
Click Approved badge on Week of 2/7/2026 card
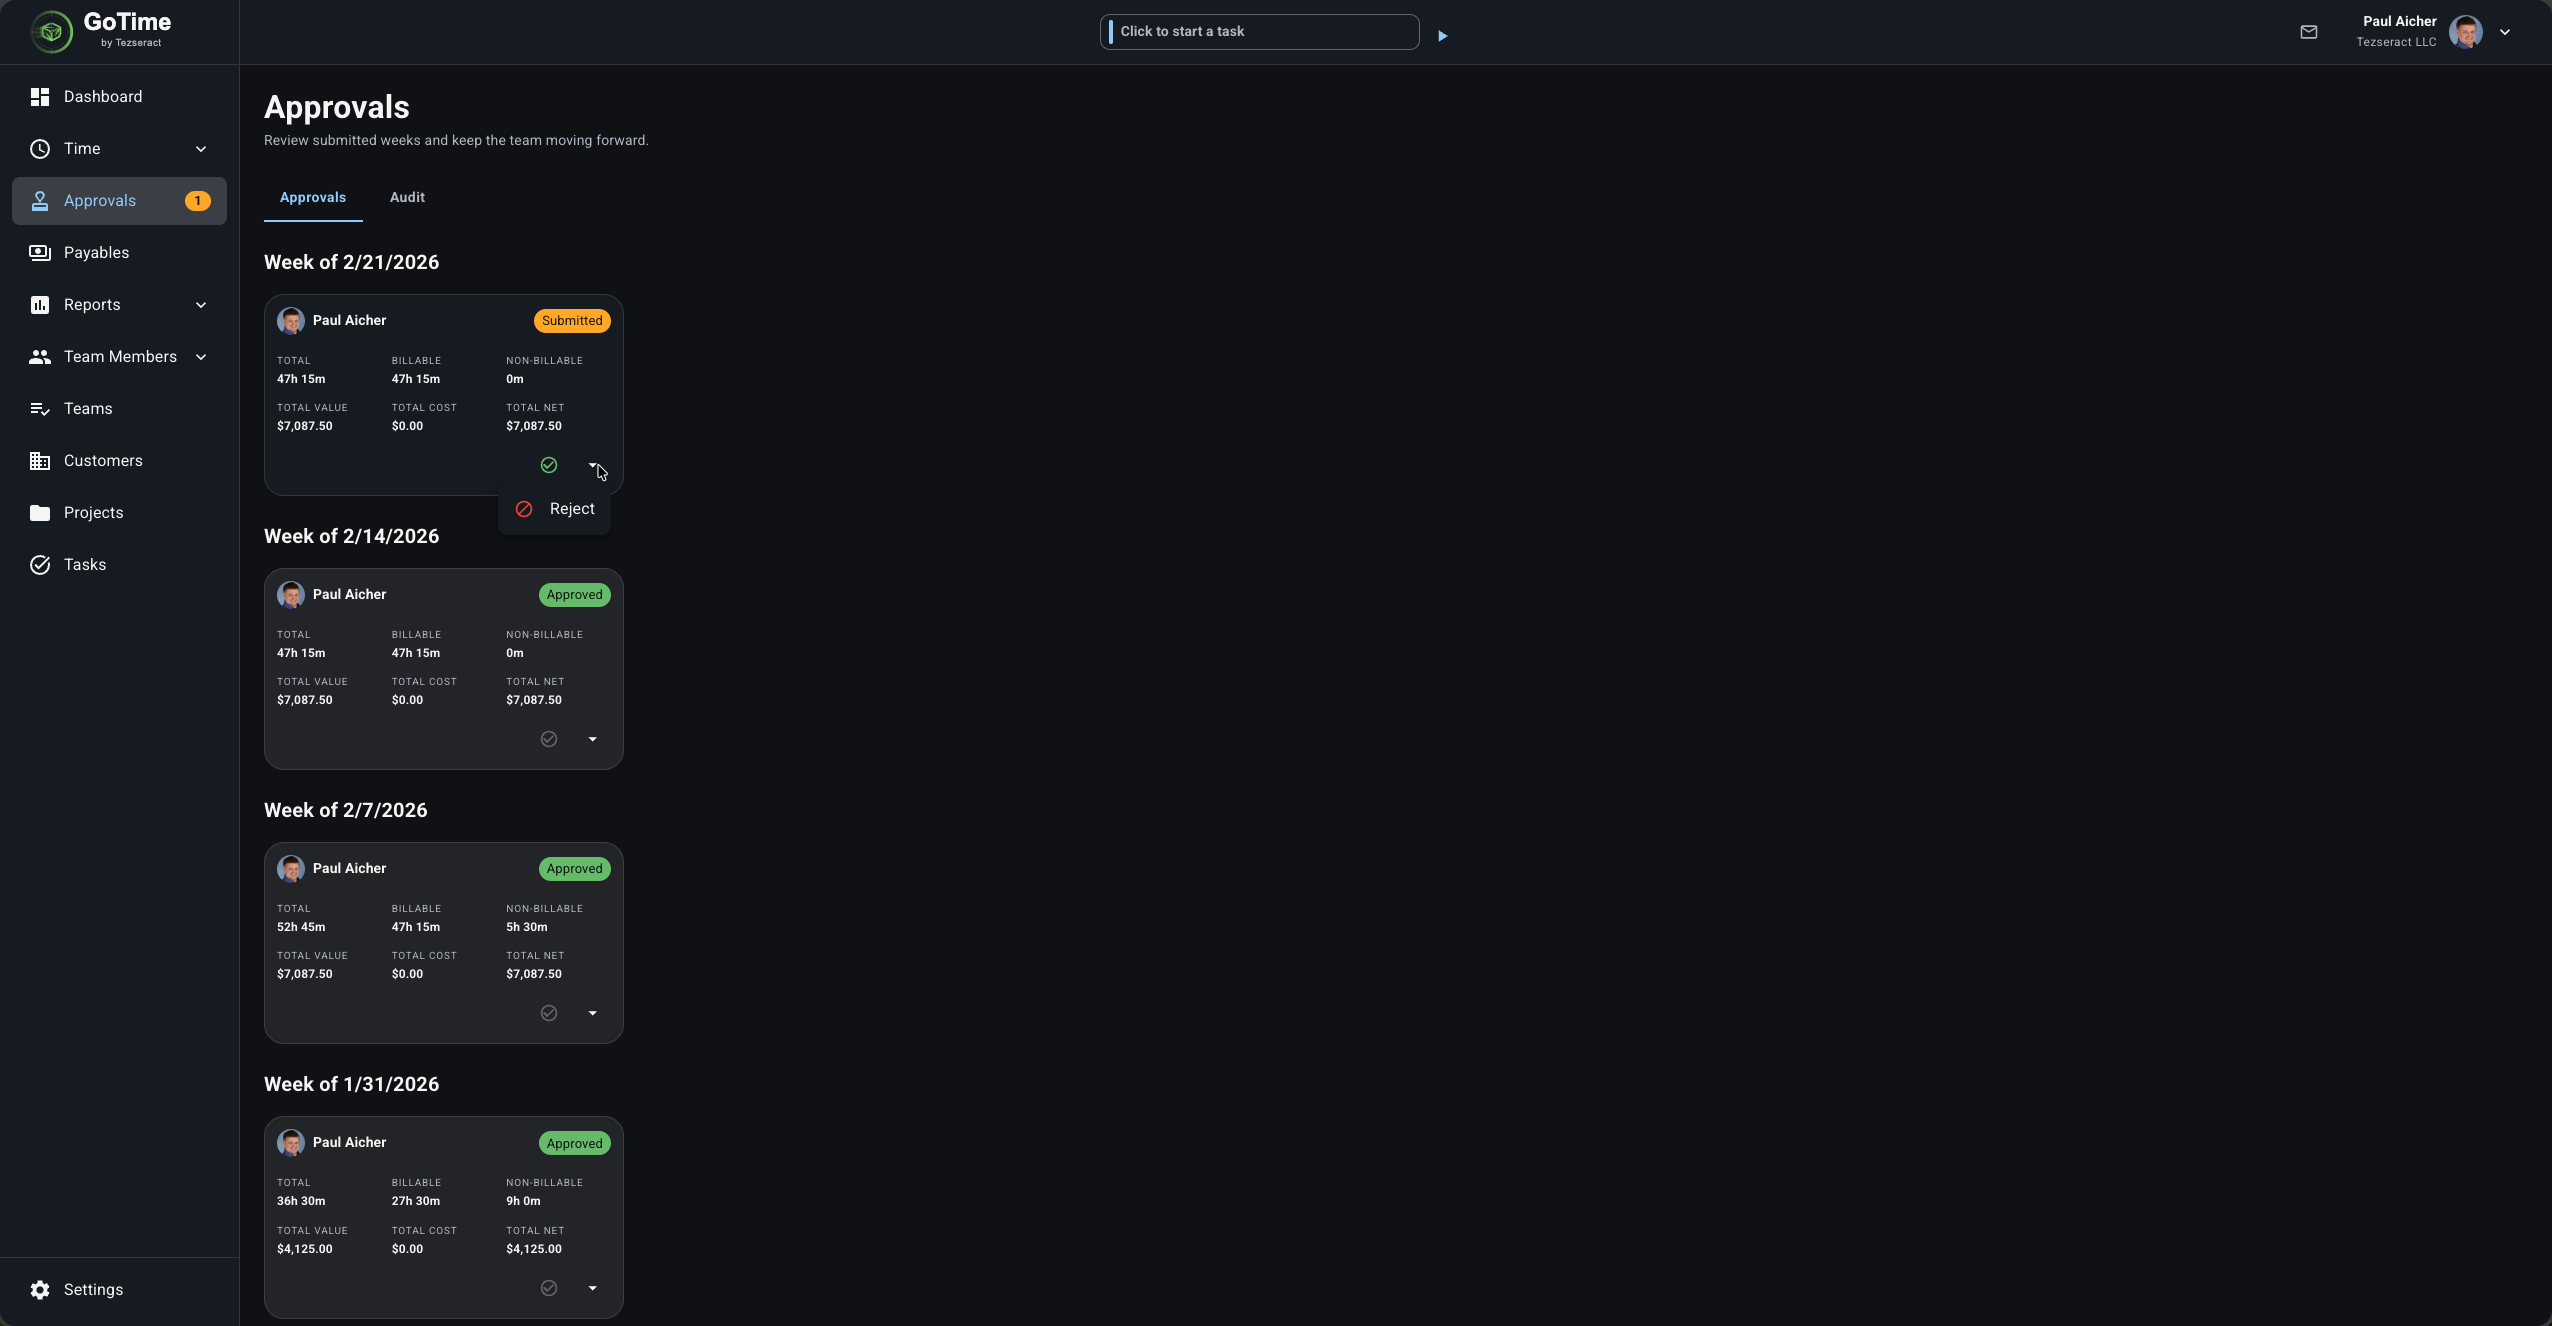point(574,869)
